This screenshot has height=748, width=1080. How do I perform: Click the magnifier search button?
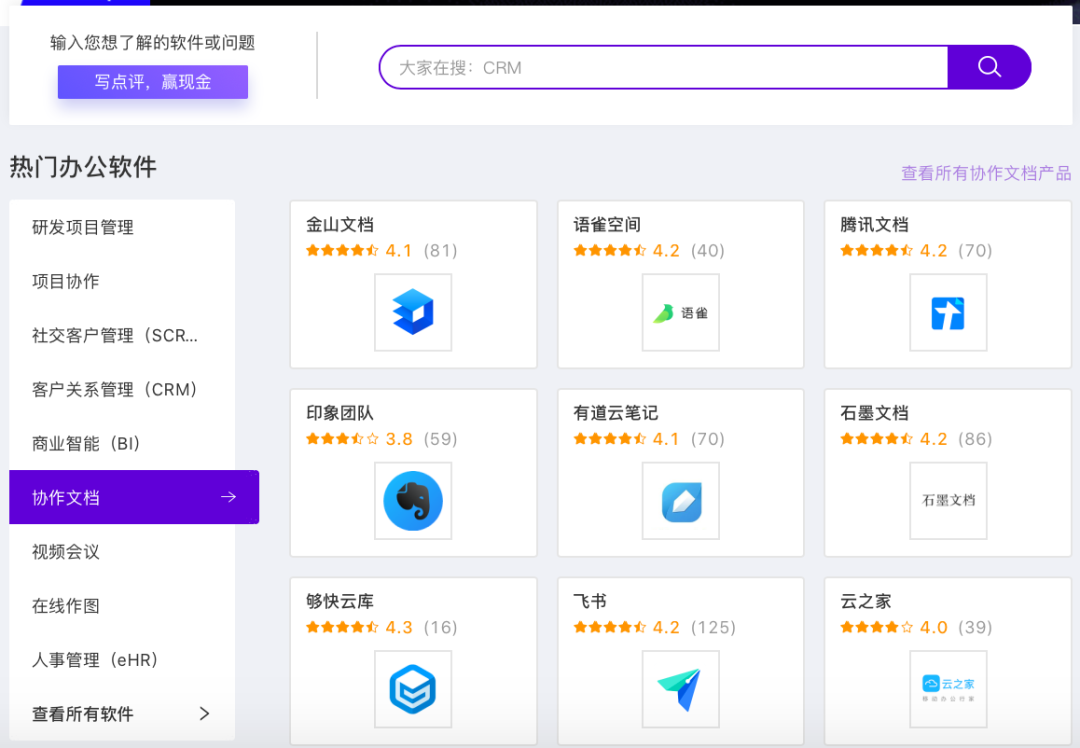(989, 67)
